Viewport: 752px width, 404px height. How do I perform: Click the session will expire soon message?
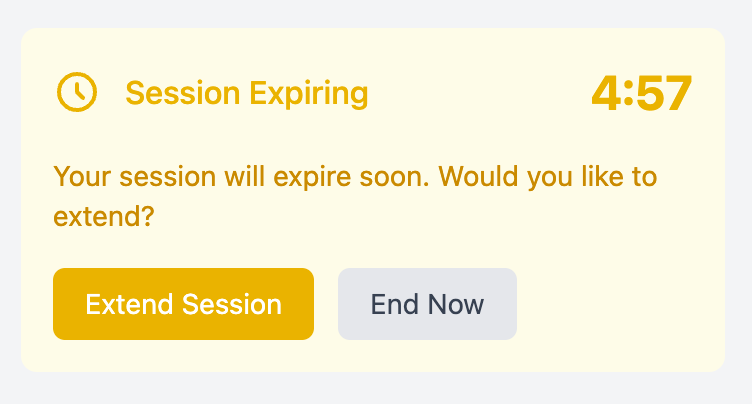tap(355, 196)
